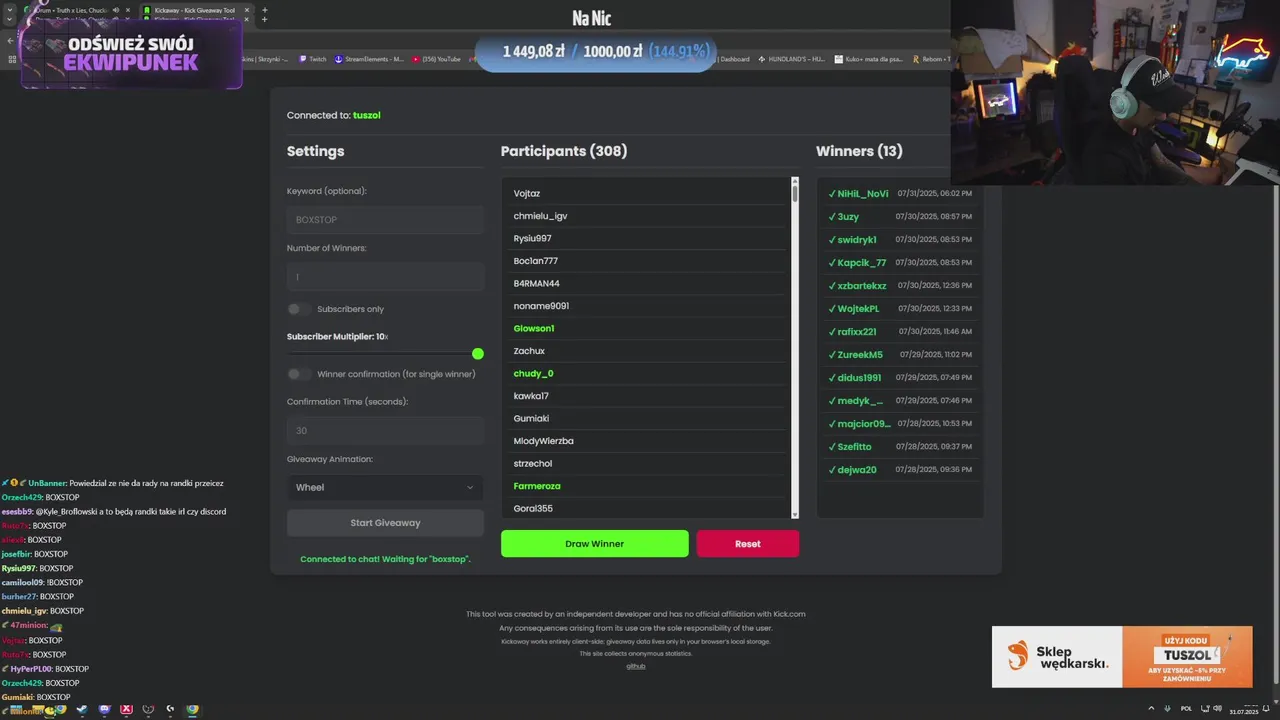The height and width of the screenshot is (720, 1280).
Task: Click the participants list scroll-down arrow
Action: (x=795, y=514)
